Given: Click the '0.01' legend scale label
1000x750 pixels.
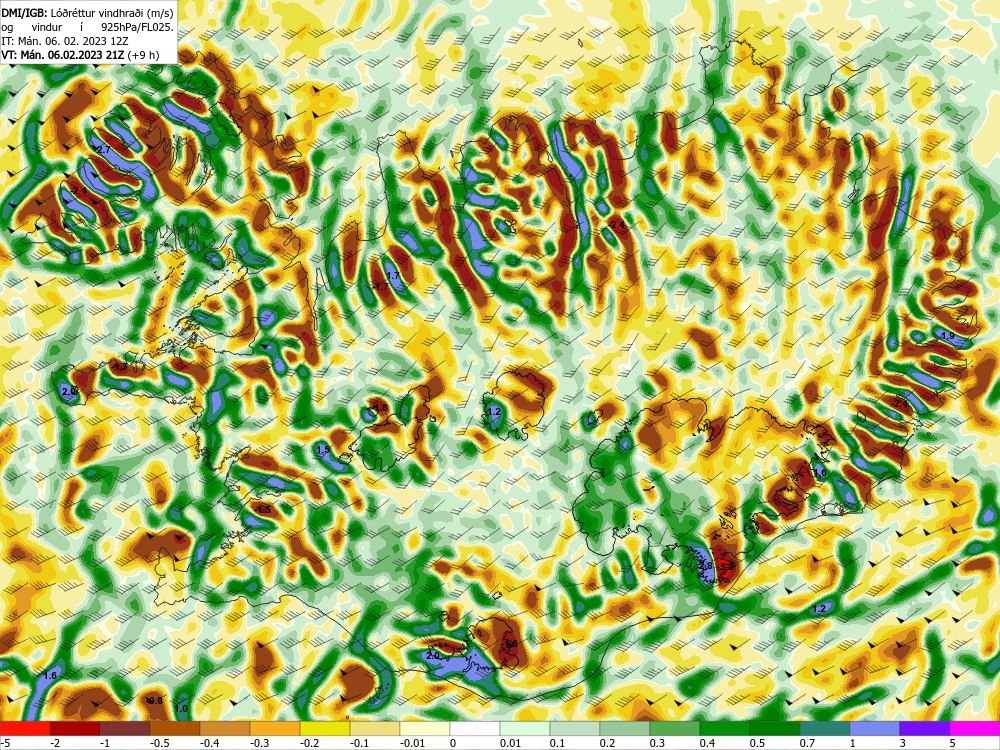Looking at the screenshot, I should (510, 742).
